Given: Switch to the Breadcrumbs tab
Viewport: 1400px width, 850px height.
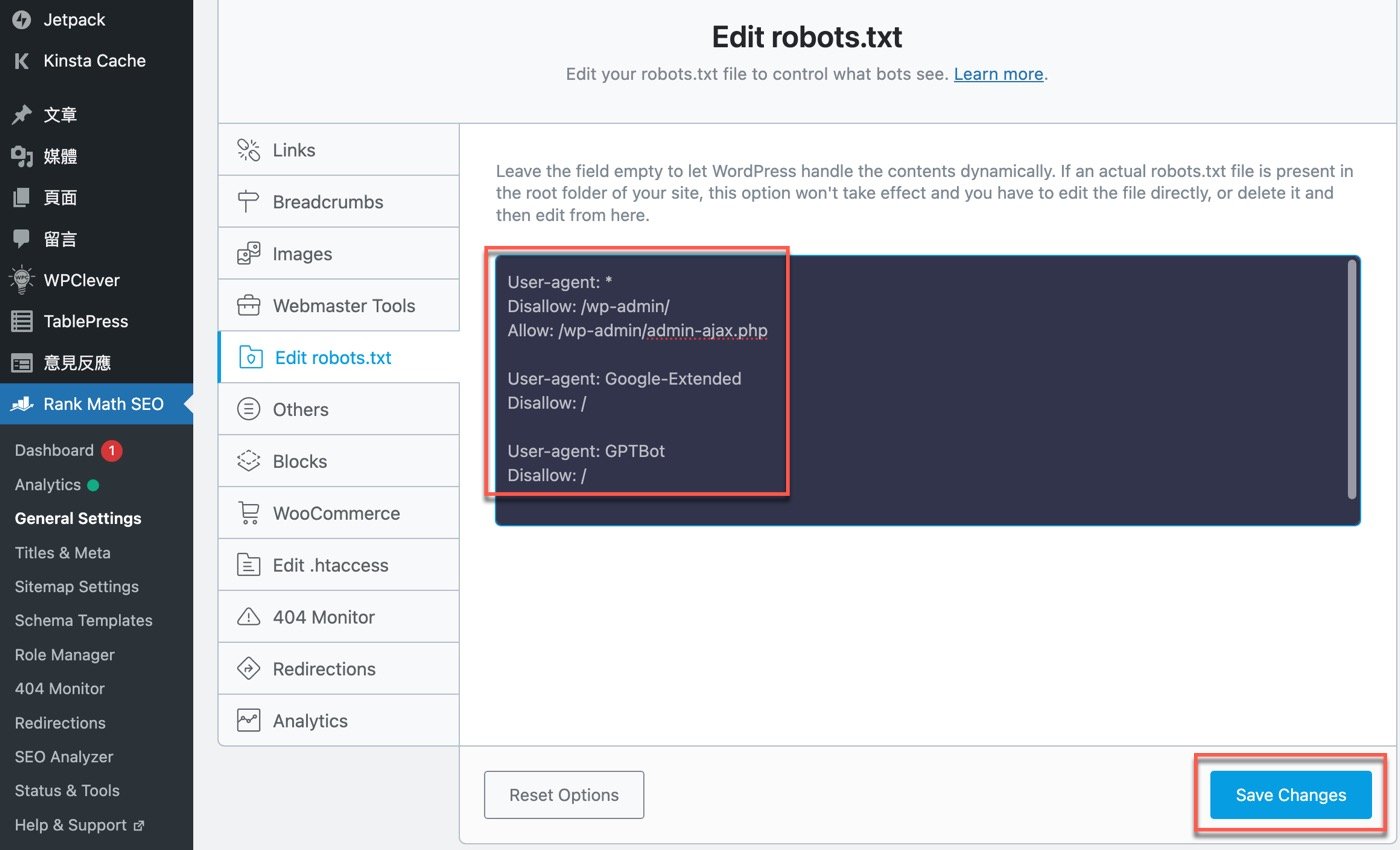Looking at the screenshot, I should click(339, 202).
